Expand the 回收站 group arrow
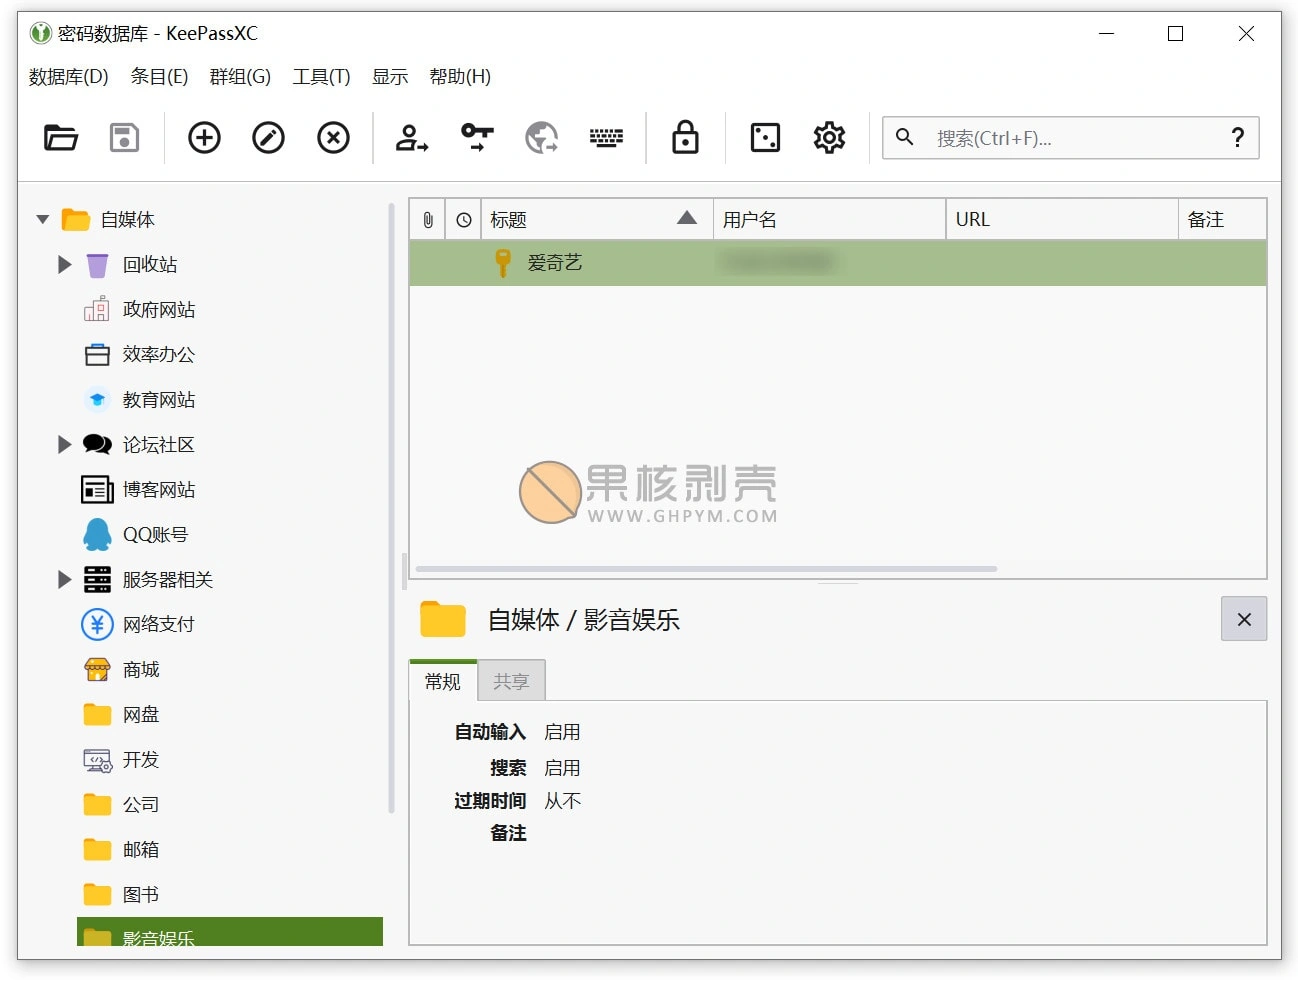1298x984 pixels. click(65, 265)
